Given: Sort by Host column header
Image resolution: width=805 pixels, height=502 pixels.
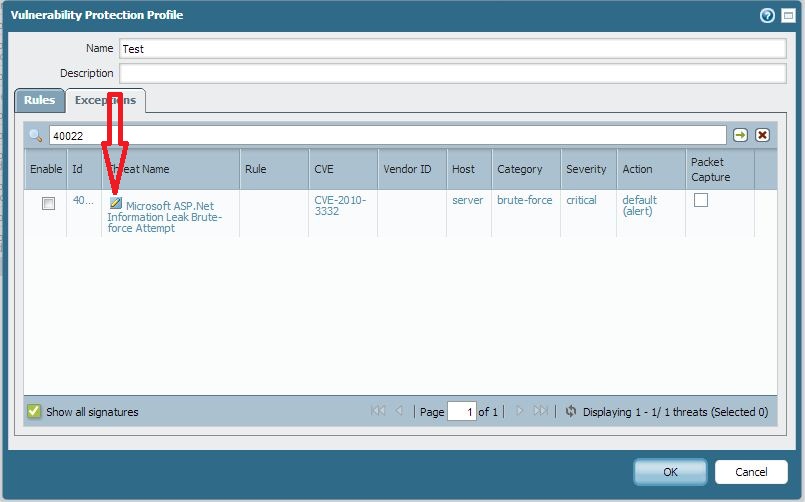Looking at the screenshot, I should 469,169.
